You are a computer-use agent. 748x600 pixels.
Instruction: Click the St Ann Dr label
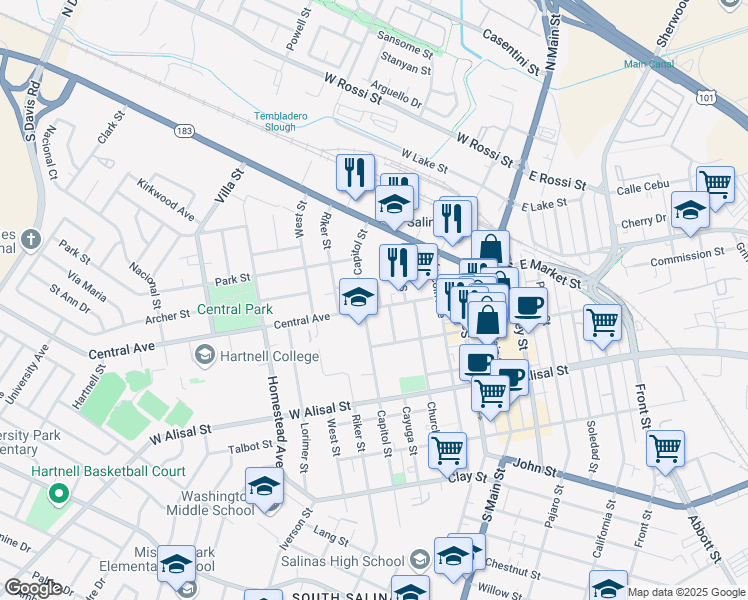click(70, 299)
